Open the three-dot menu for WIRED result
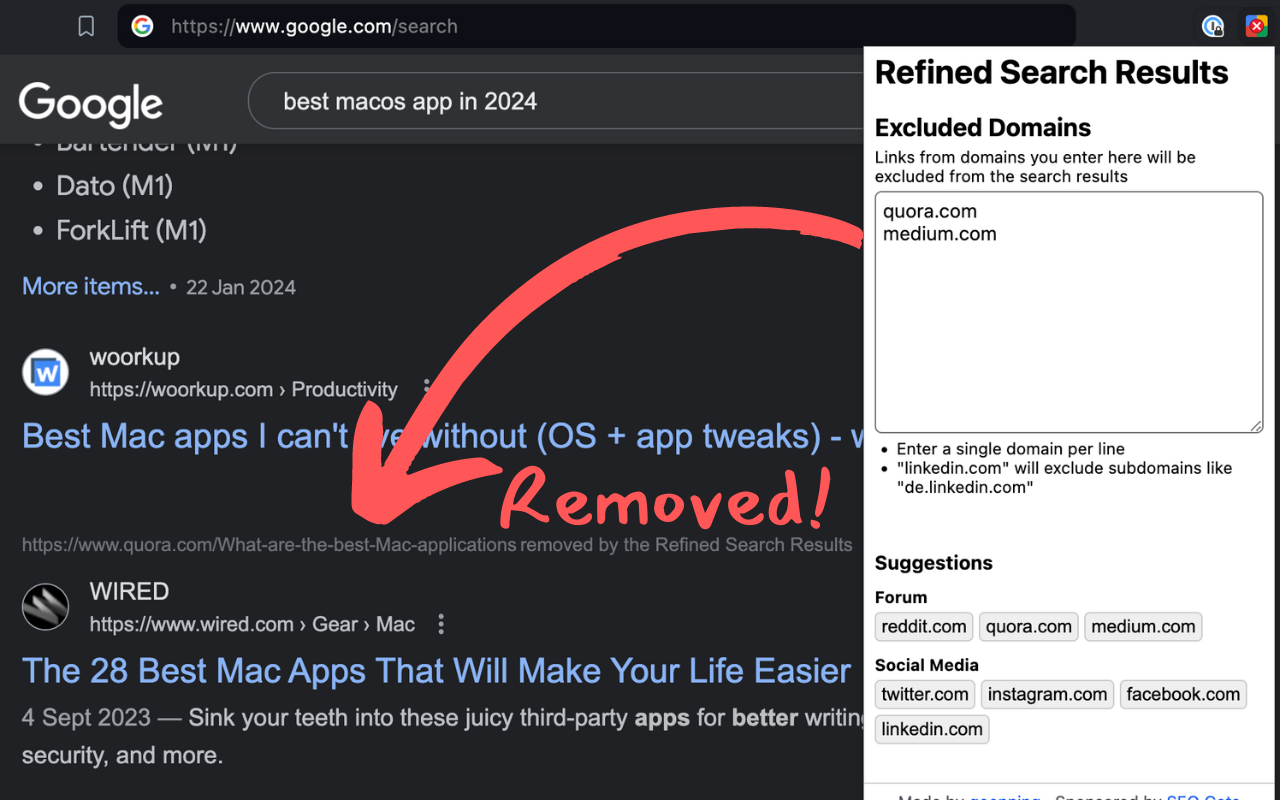 click(441, 625)
